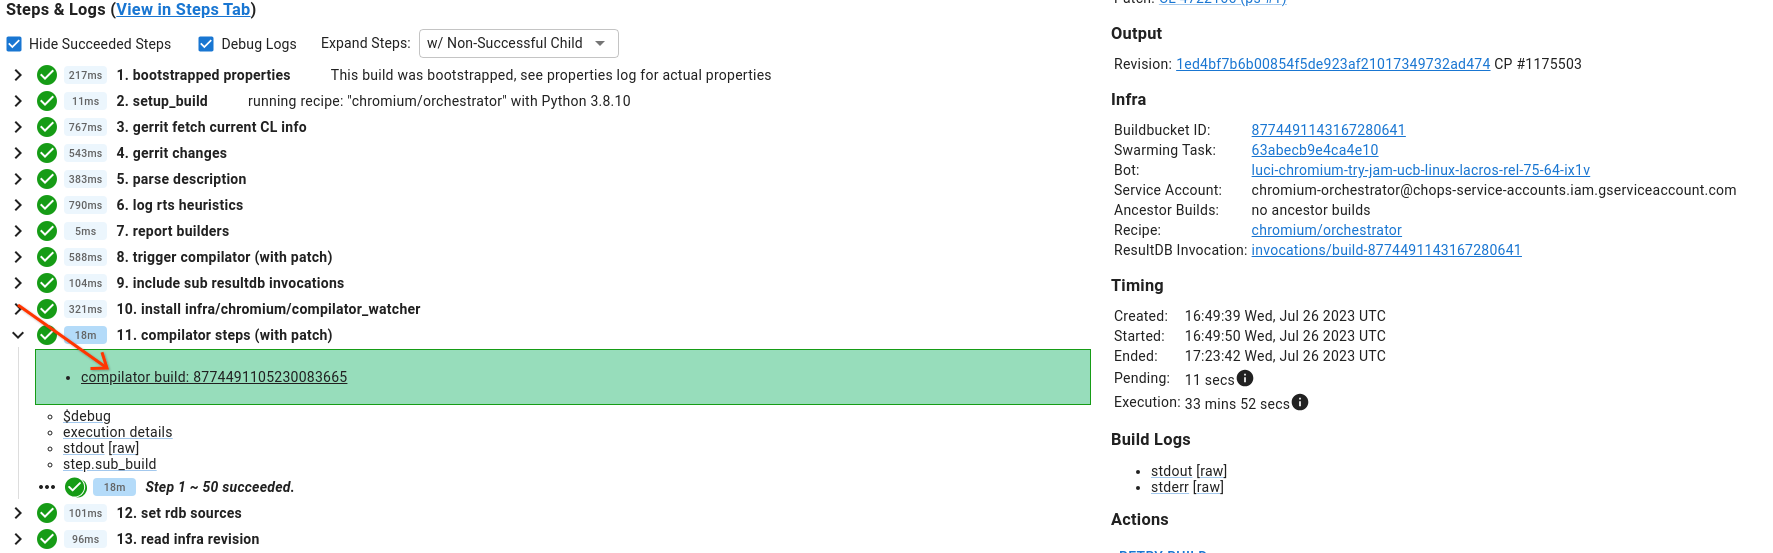Click success icon of read infra revision

pyautogui.click(x=47, y=539)
